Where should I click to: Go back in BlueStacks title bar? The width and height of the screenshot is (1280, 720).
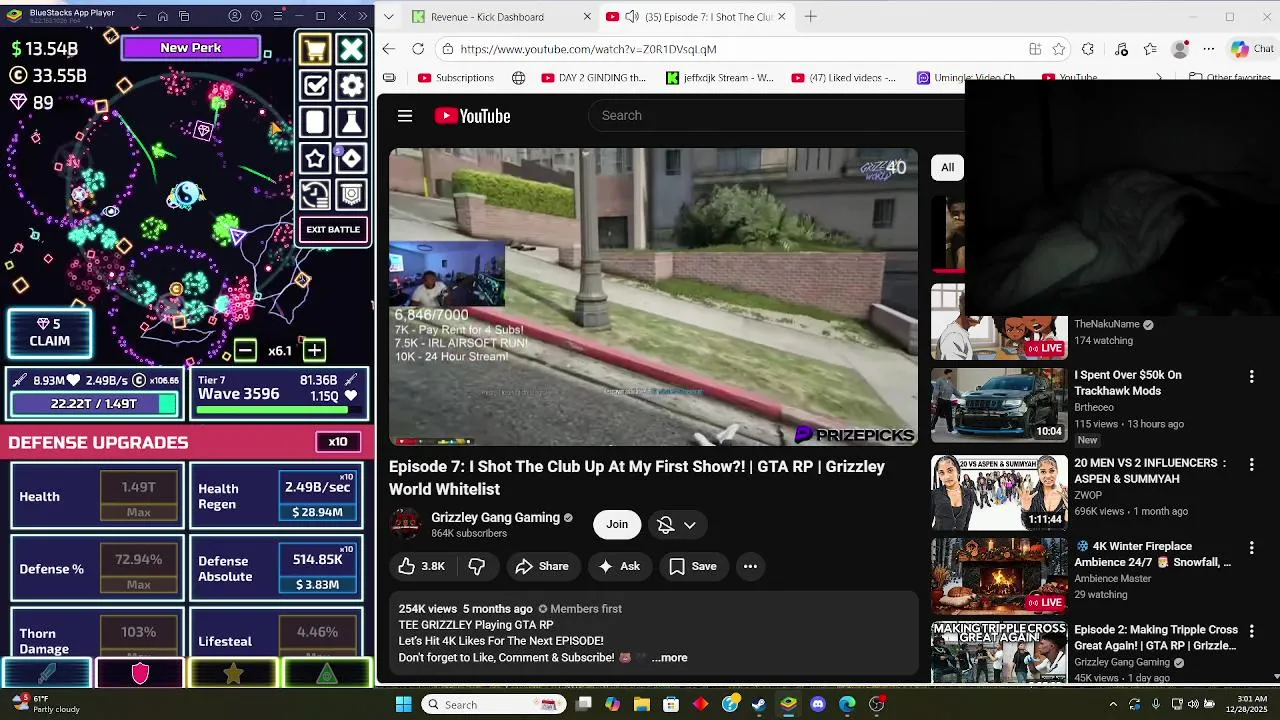(x=141, y=16)
